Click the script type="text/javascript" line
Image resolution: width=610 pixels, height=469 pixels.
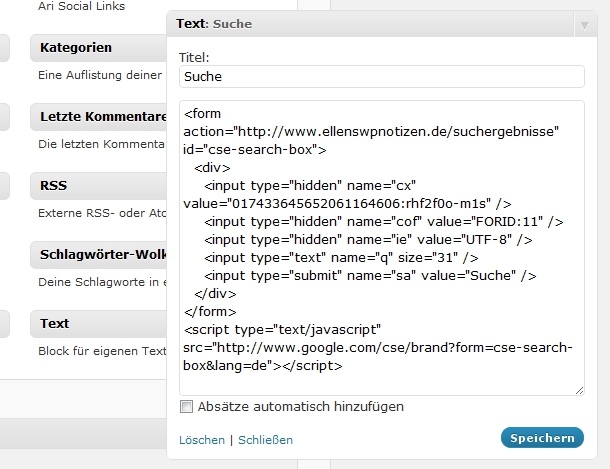[282, 329]
